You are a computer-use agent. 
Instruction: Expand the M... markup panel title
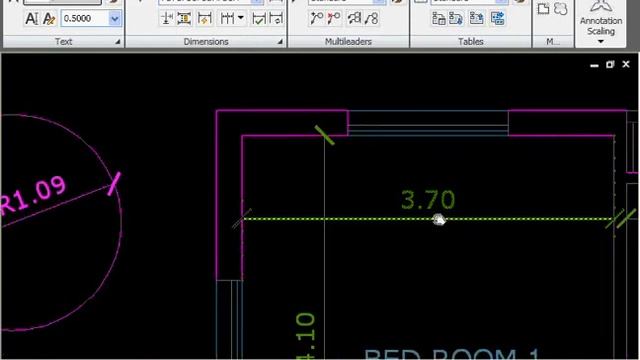(x=553, y=42)
